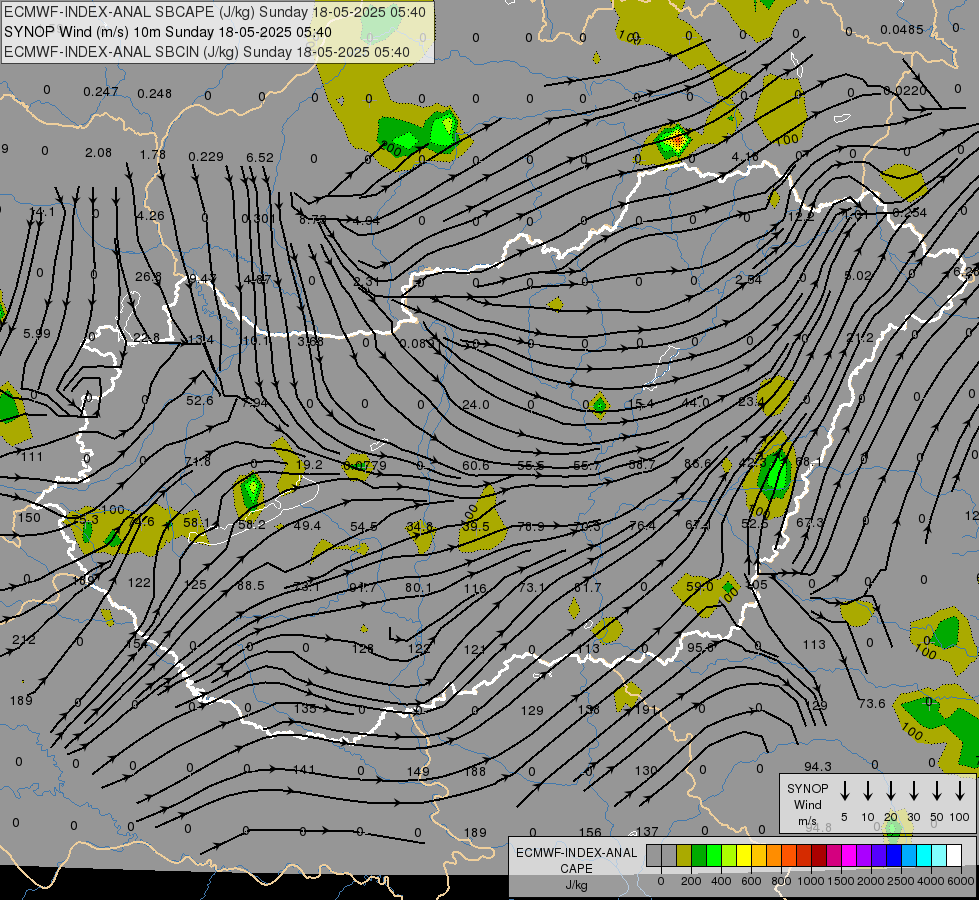Click the 52.6 value on the map

pyautogui.click(x=200, y=400)
